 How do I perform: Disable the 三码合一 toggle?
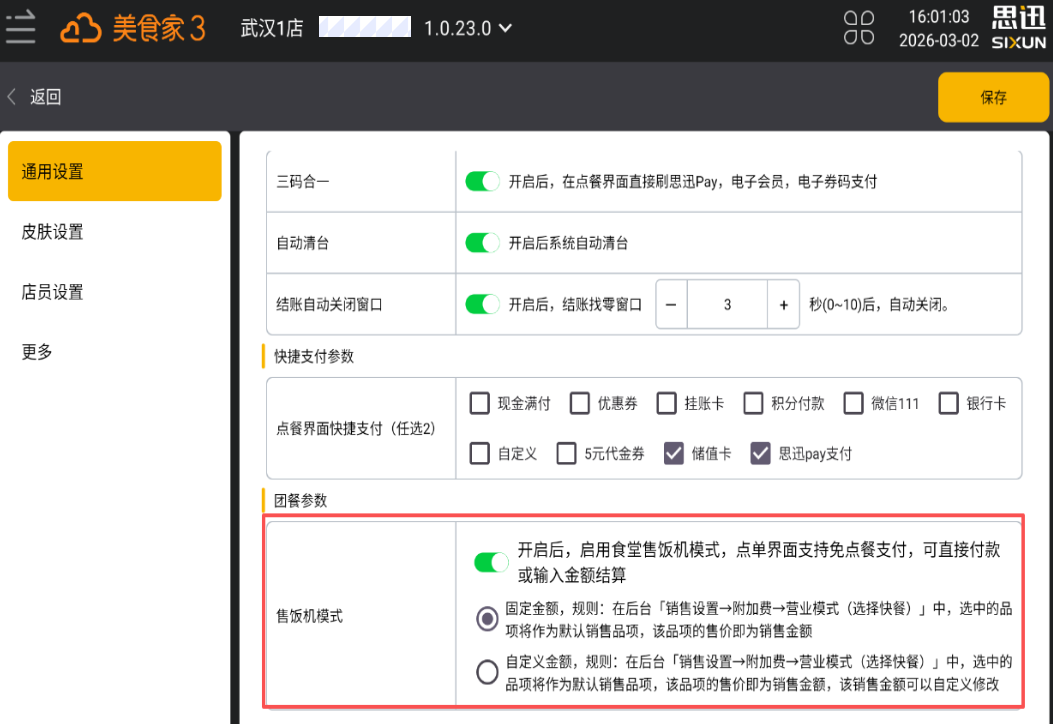tap(483, 182)
